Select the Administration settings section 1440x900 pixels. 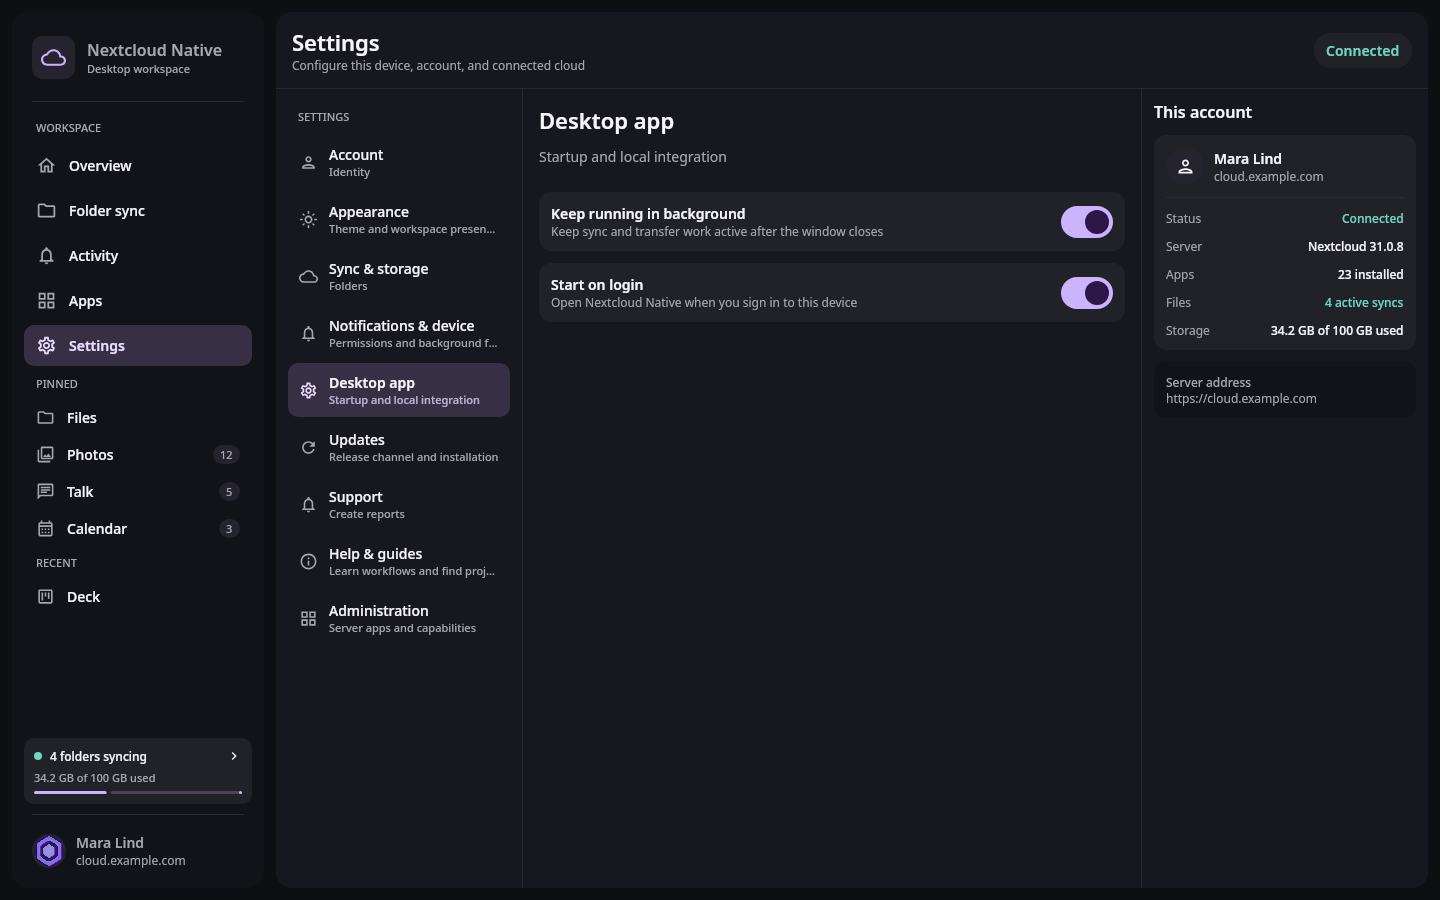(x=399, y=619)
